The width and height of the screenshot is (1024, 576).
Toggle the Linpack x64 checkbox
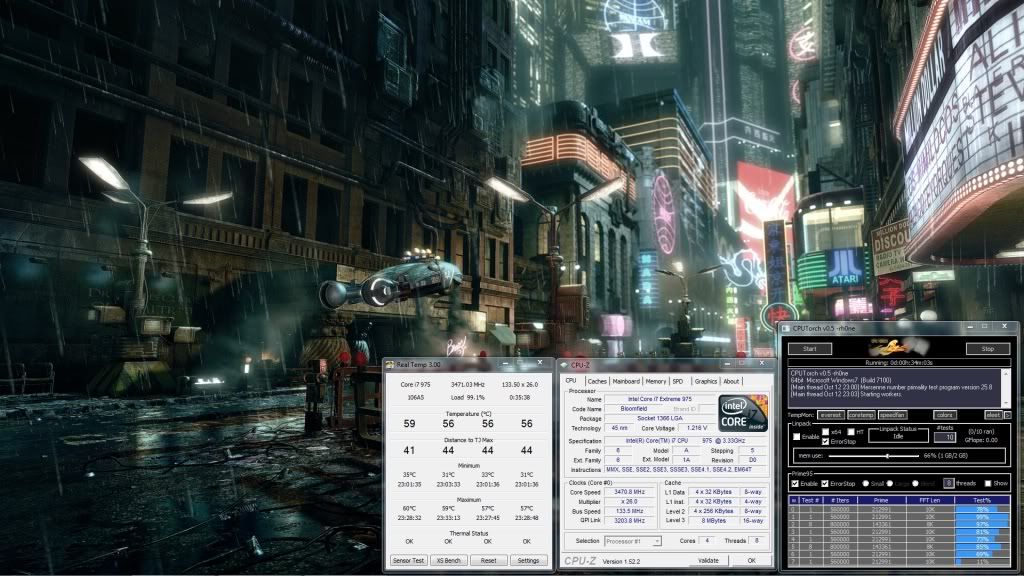click(825, 432)
